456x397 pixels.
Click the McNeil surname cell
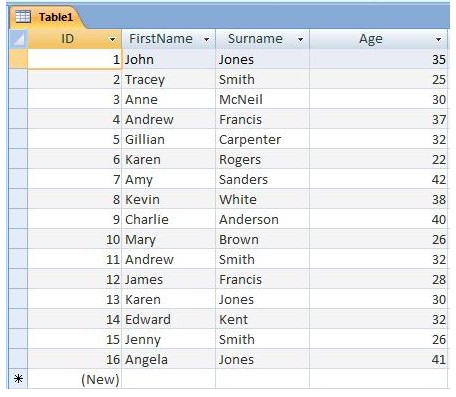(x=263, y=99)
